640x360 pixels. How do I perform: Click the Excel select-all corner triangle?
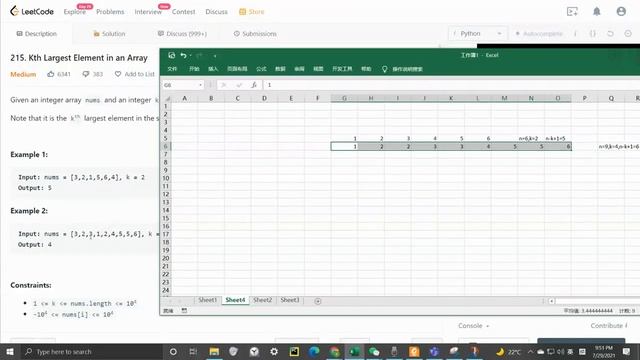pos(167,98)
